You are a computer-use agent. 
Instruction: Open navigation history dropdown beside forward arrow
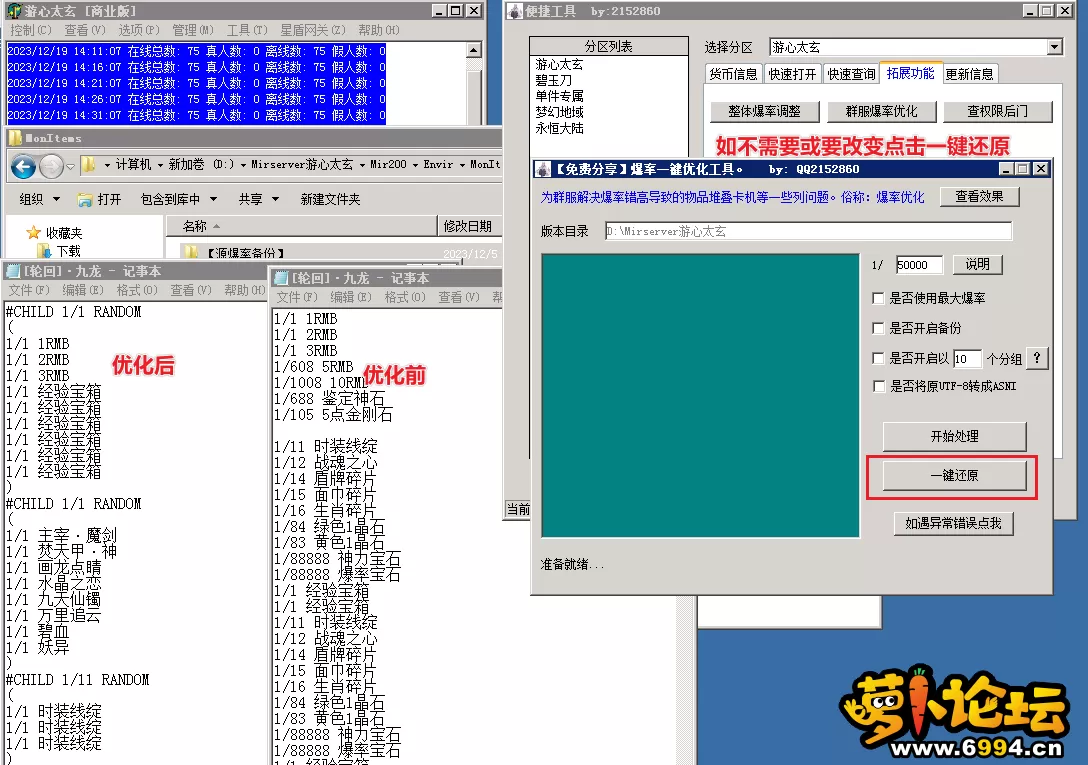tap(70, 167)
